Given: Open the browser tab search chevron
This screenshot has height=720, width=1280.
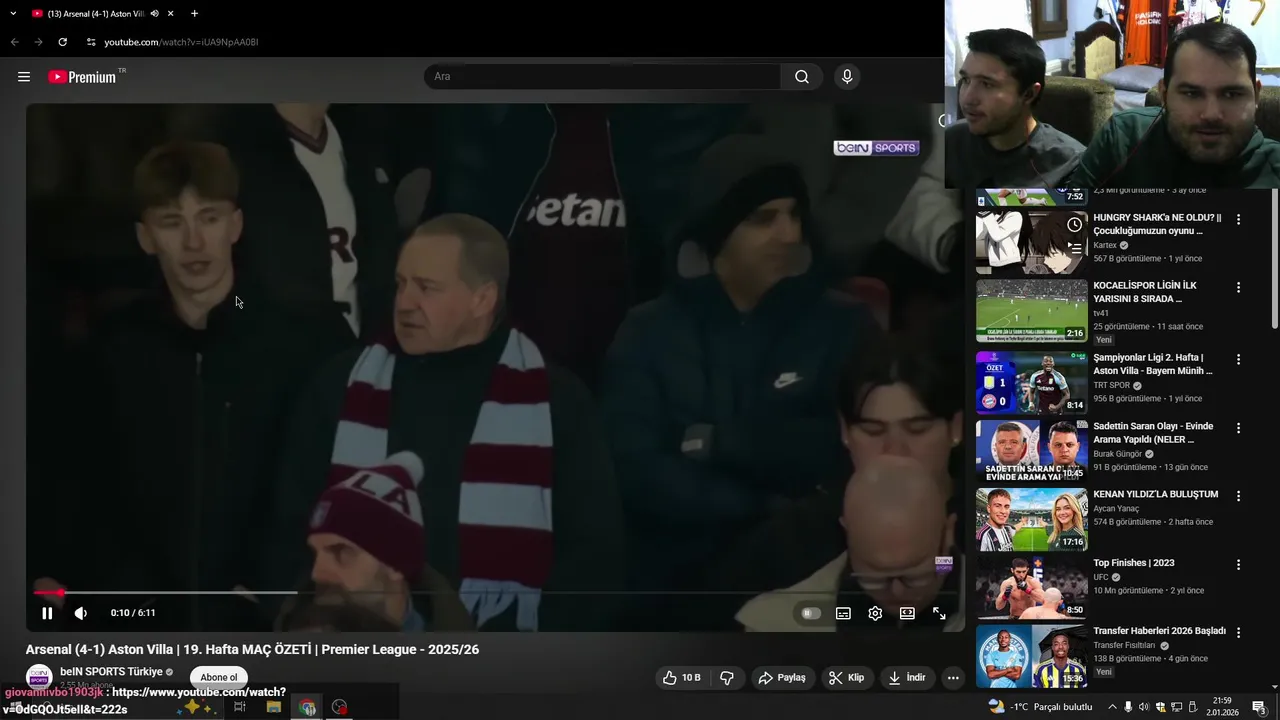Looking at the screenshot, I should (14, 13).
